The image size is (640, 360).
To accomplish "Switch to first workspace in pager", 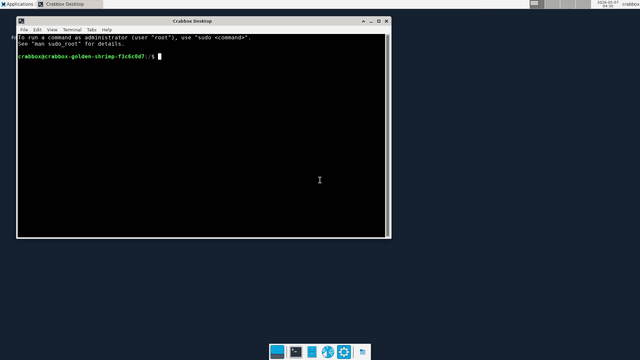I will (x=537, y=4).
